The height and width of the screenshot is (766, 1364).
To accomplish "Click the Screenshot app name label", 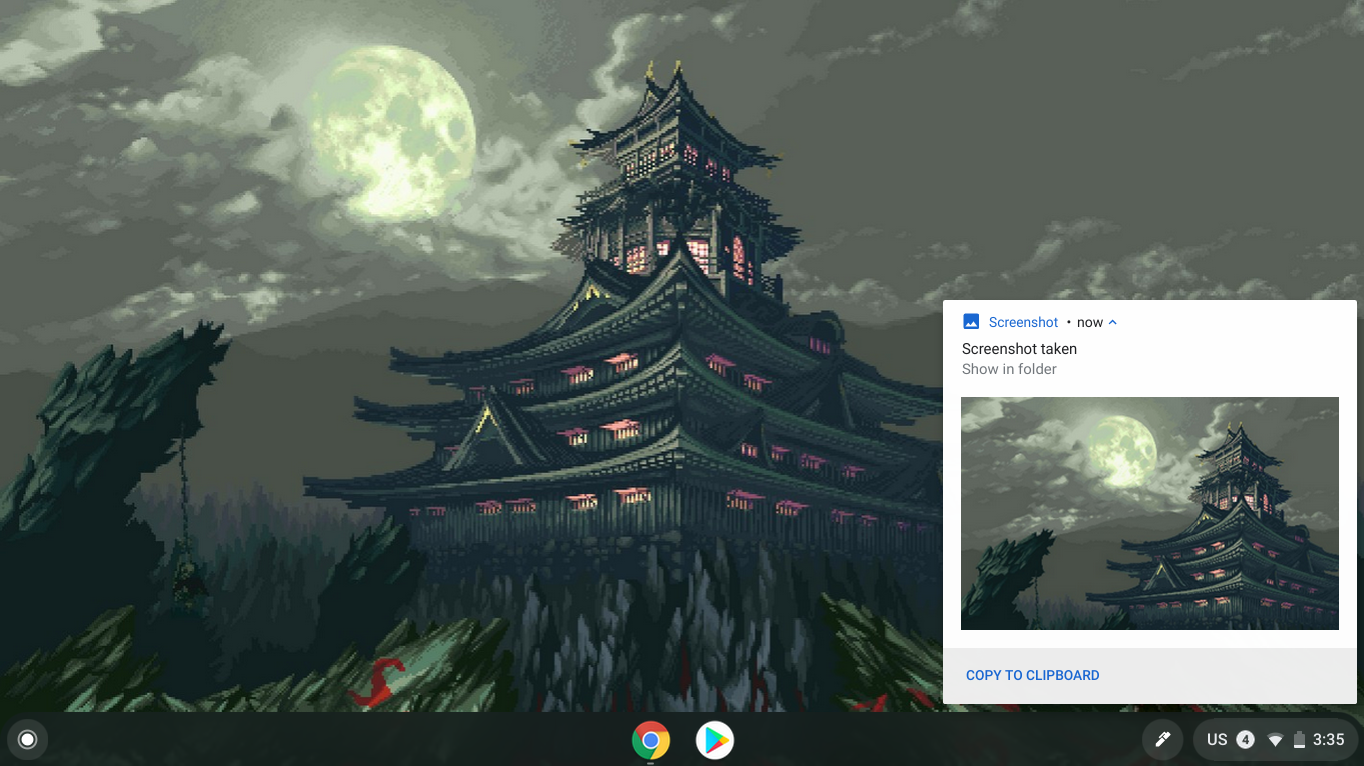I will click(1023, 322).
